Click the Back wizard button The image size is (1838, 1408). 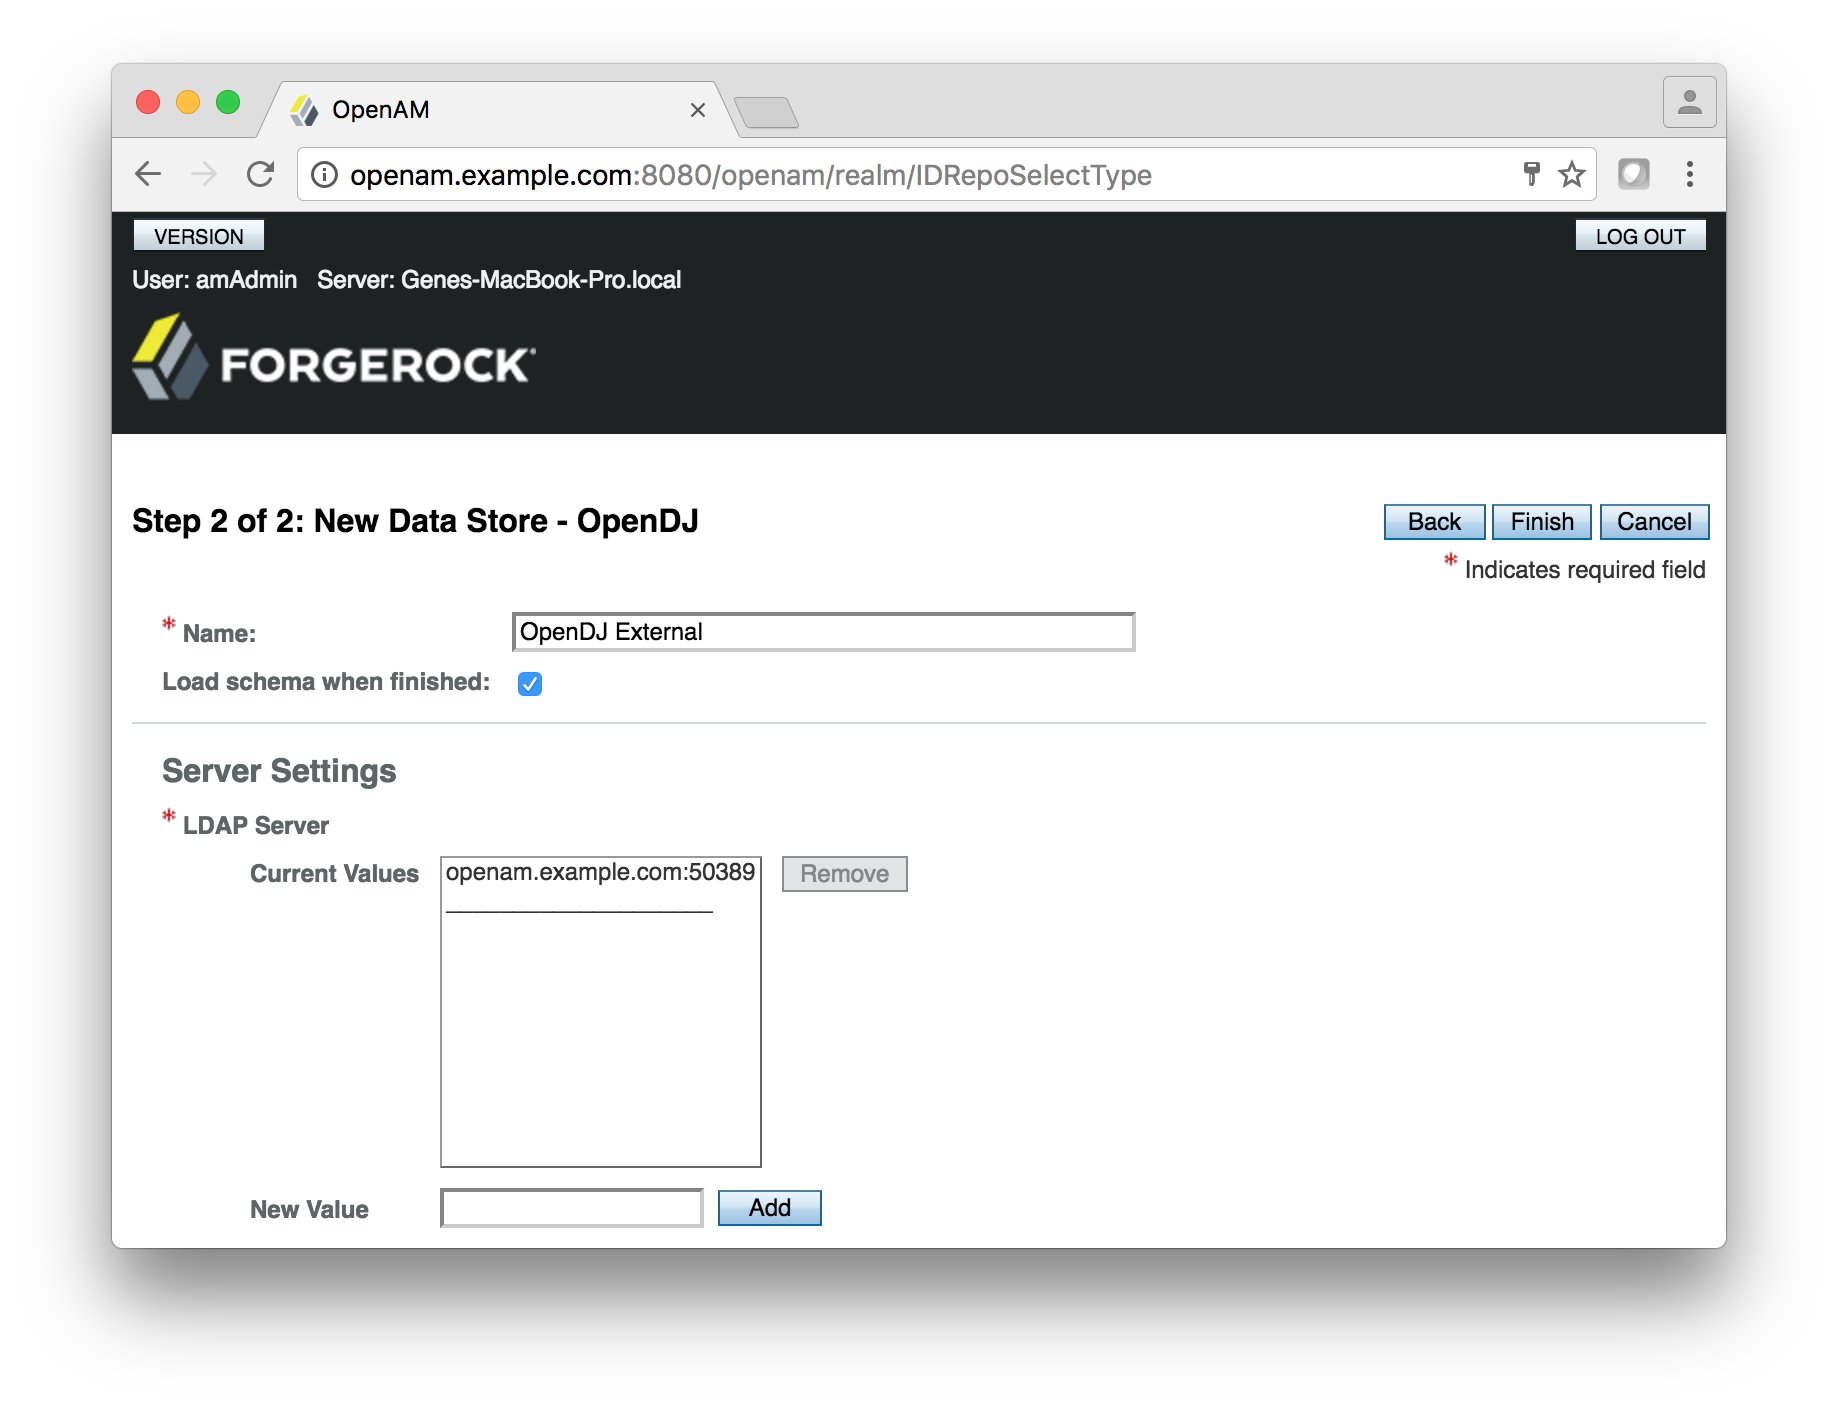click(x=1435, y=522)
